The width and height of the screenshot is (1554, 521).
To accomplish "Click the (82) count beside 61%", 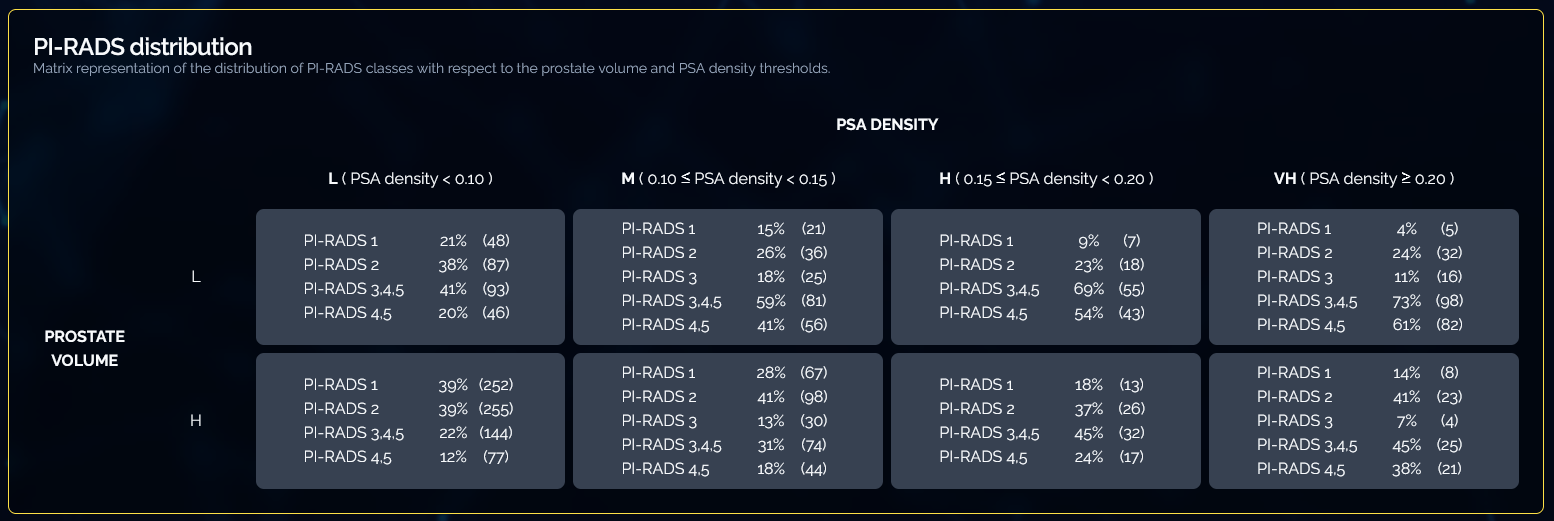I will pos(1449,325).
